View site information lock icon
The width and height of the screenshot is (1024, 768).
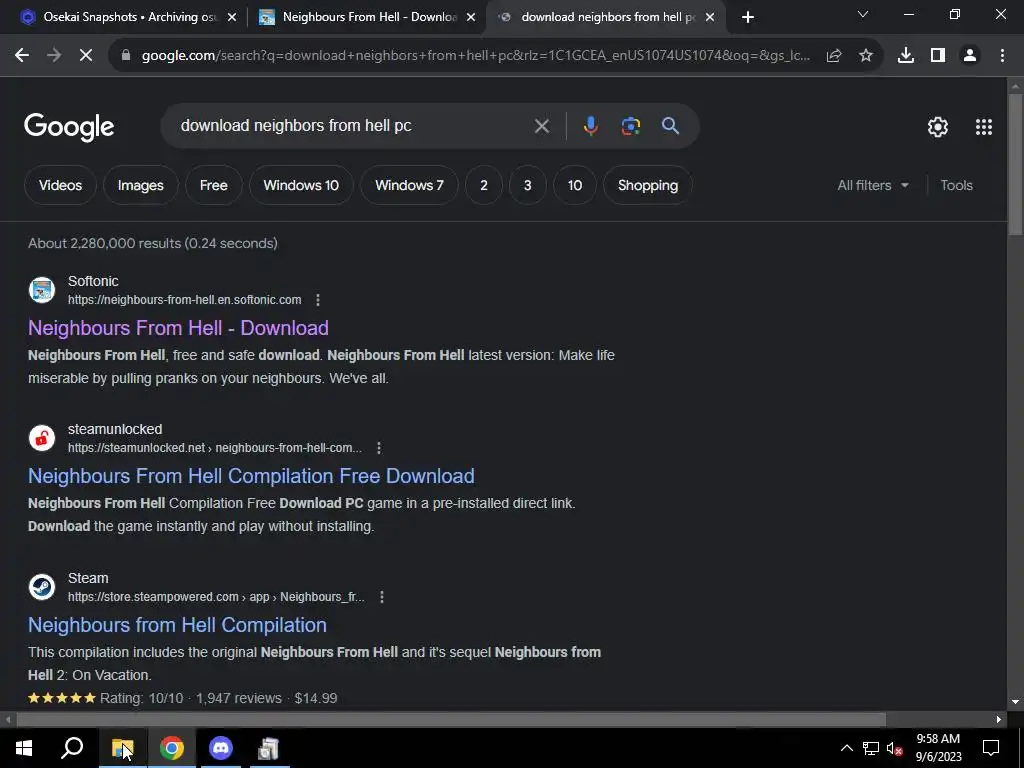[x=126, y=56]
